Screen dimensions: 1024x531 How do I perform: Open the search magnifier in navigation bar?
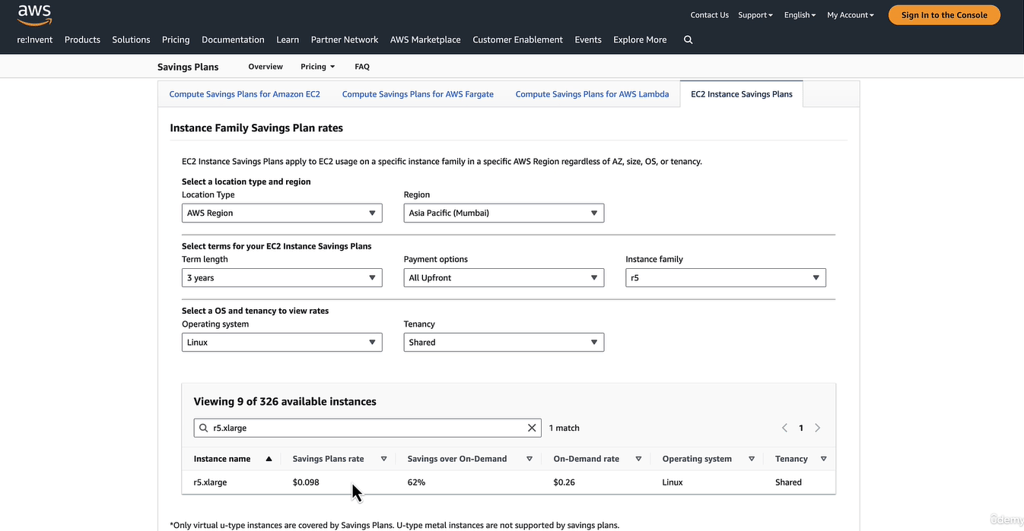pos(688,40)
